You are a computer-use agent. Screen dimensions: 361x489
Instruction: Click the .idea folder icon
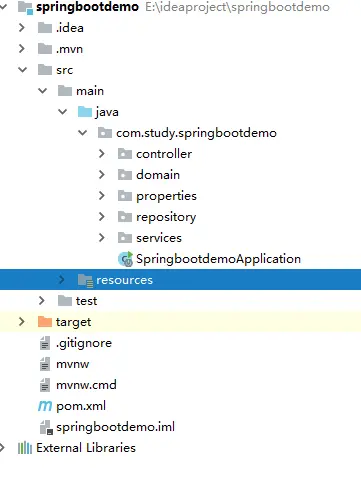[45, 28]
